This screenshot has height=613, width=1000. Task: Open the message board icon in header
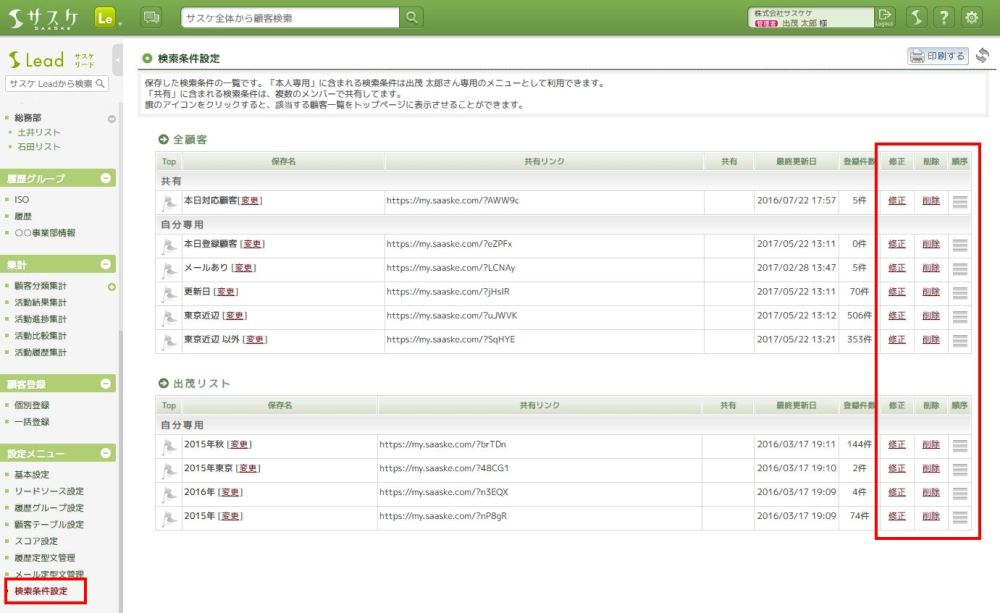[x=151, y=17]
